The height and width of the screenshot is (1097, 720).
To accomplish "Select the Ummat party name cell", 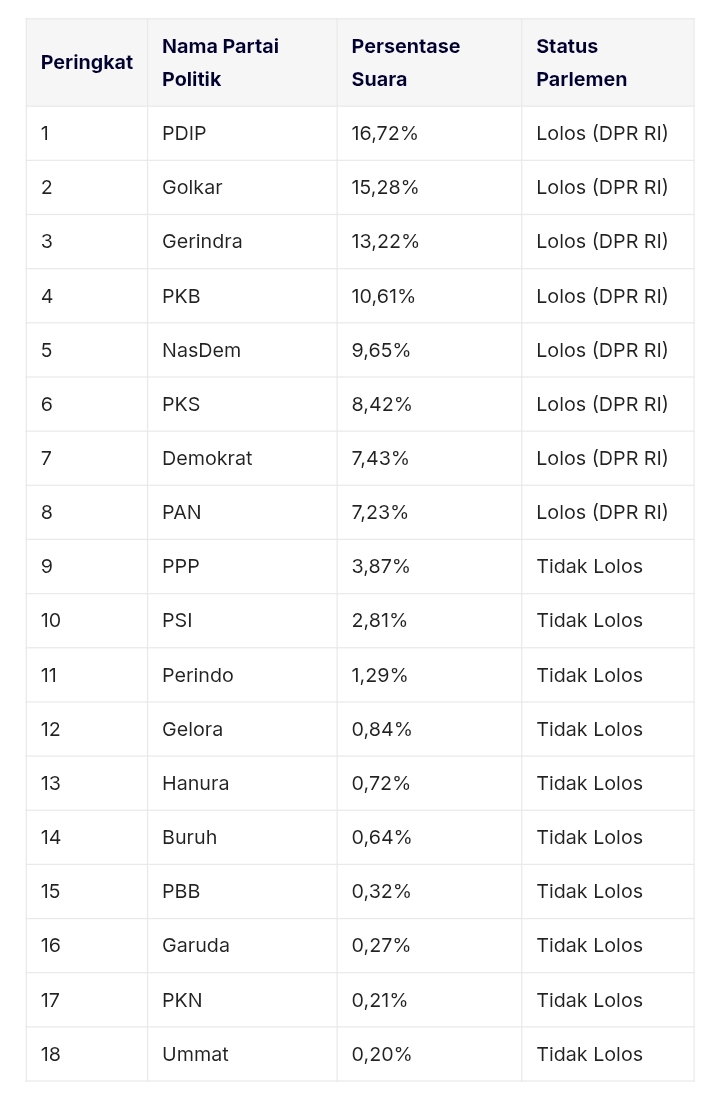I will (242, 1054).
